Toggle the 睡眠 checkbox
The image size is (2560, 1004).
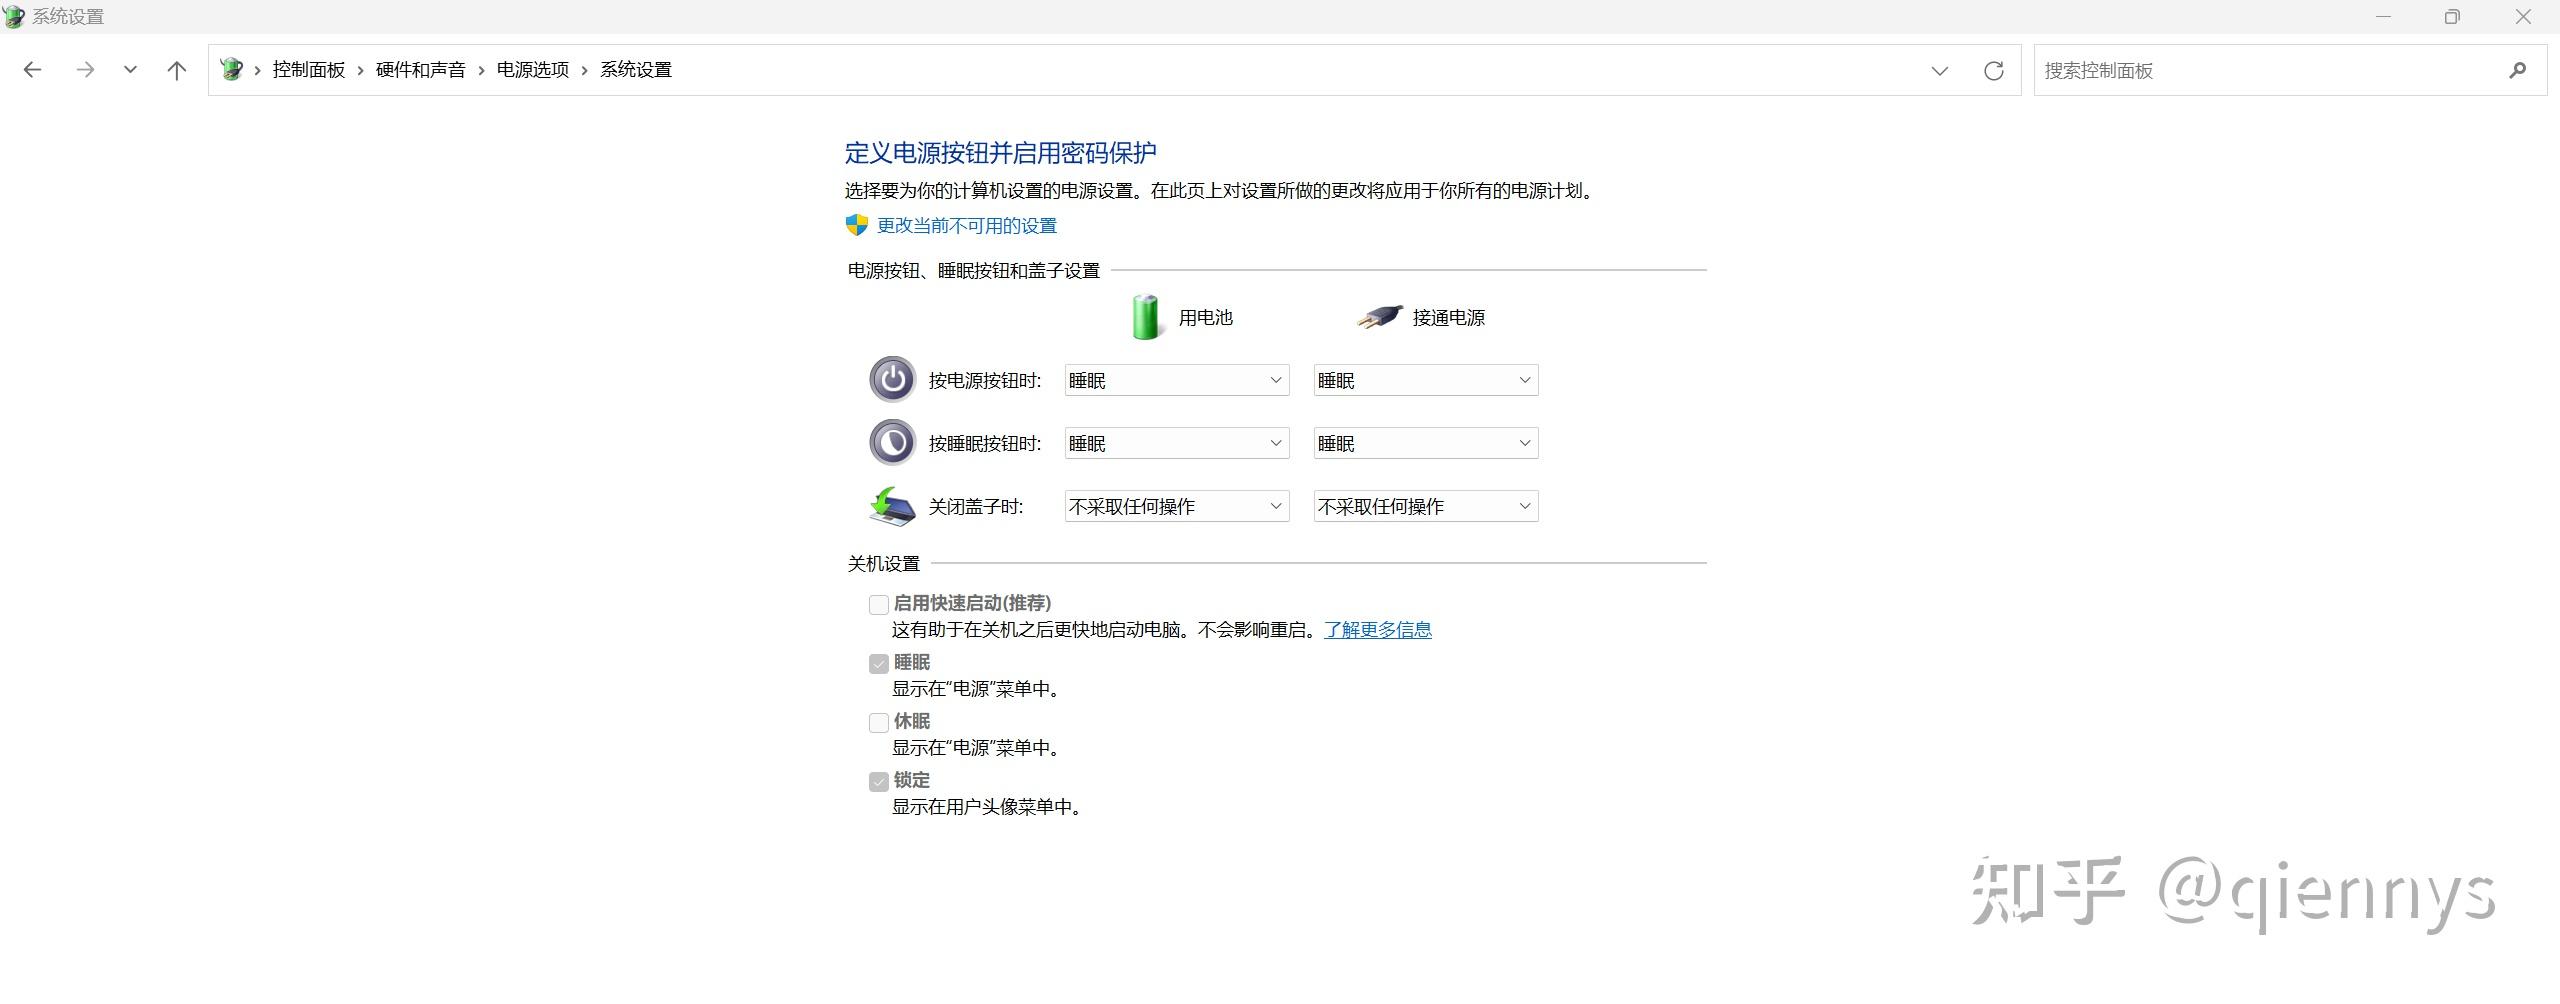click(x=879, y=663)
